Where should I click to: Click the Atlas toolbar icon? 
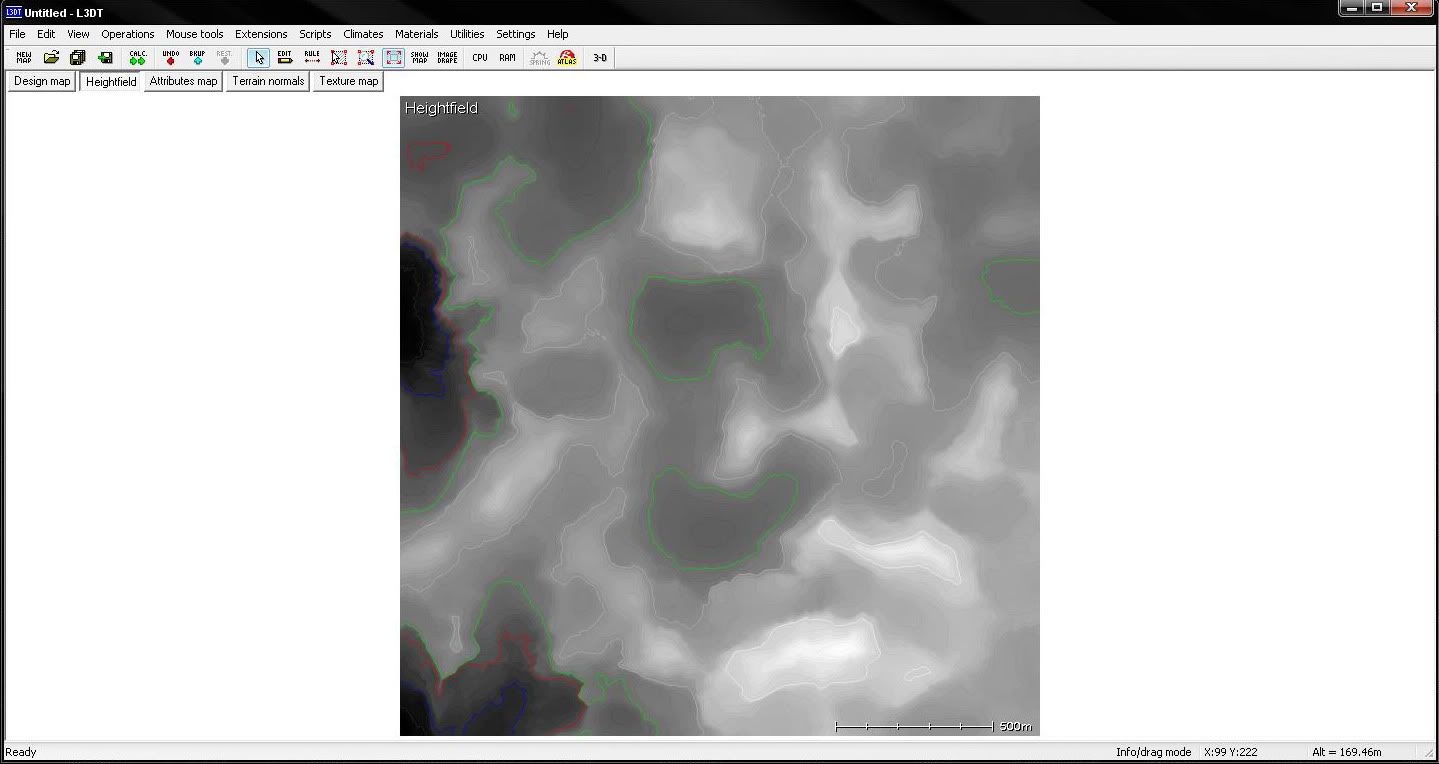point(567,58)
